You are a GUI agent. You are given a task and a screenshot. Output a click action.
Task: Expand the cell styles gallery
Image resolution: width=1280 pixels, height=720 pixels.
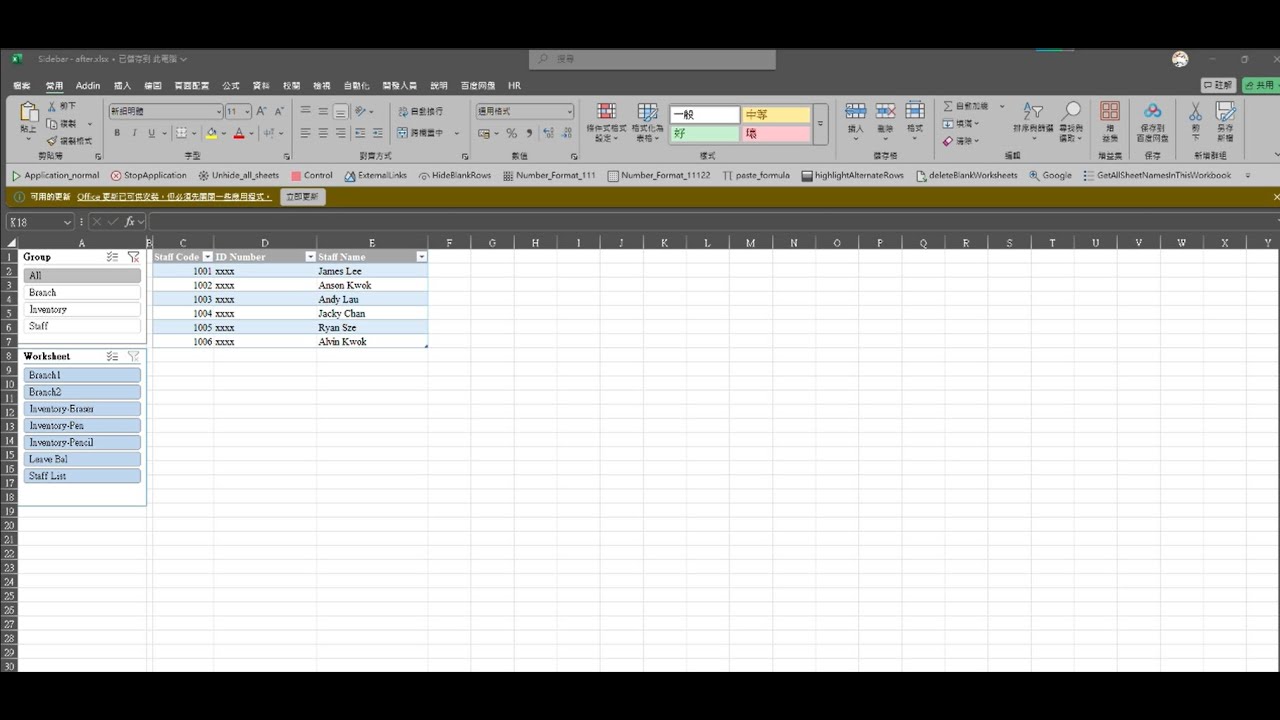(820, 124)
